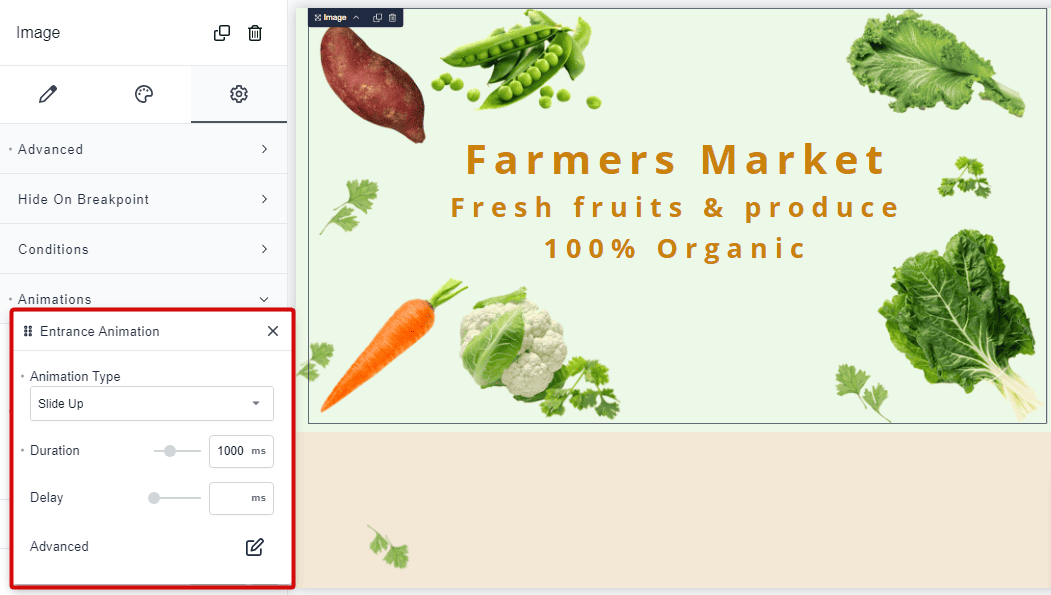Click the move icon on canvas Image toolbar
This screenshot has width=1051, height=595.
(x=318, y=17)
